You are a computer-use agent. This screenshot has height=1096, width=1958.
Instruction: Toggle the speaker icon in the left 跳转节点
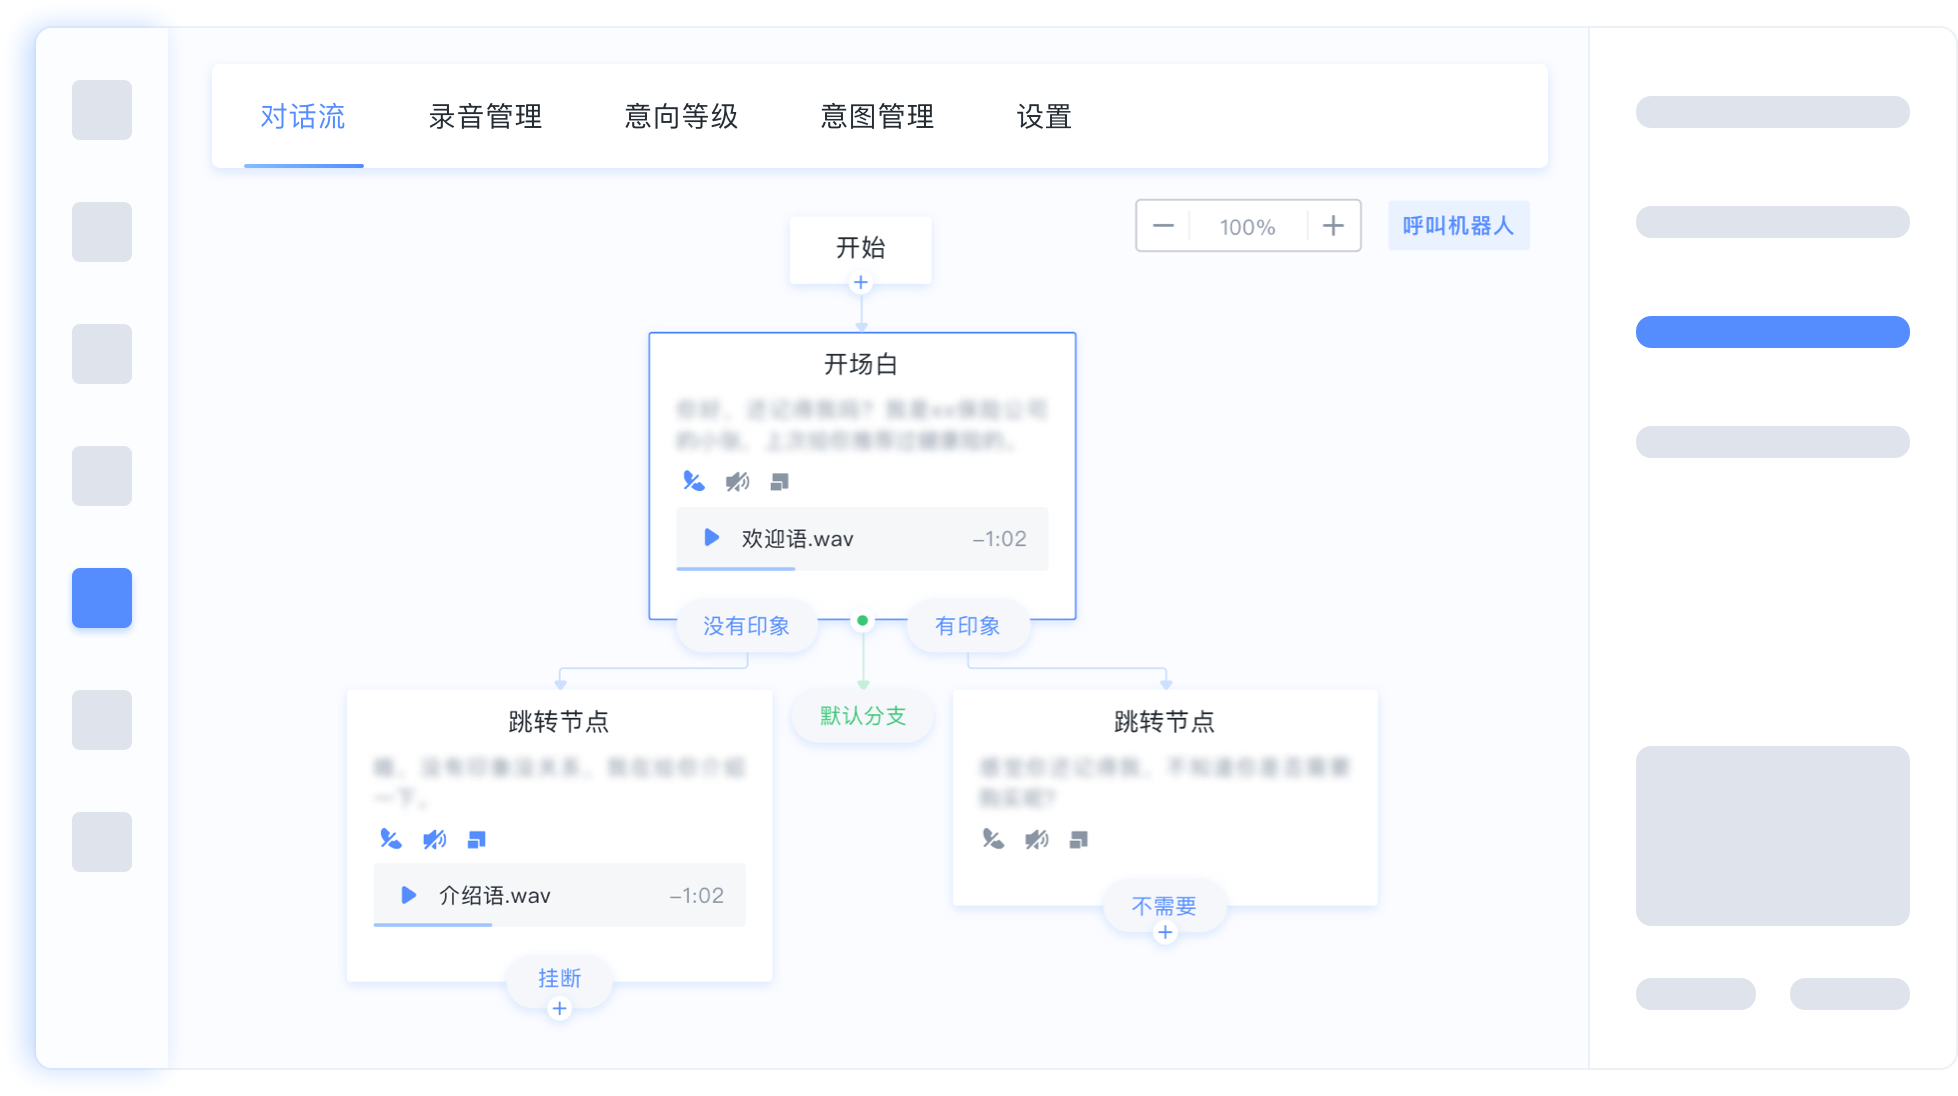434,839
